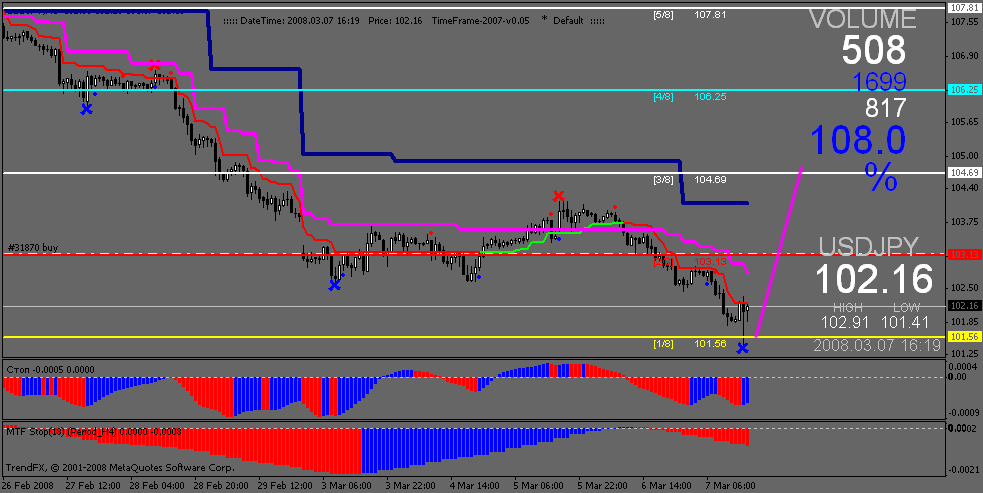
Task: Click the large blue '108.0' percentage value
Action: 858,139
